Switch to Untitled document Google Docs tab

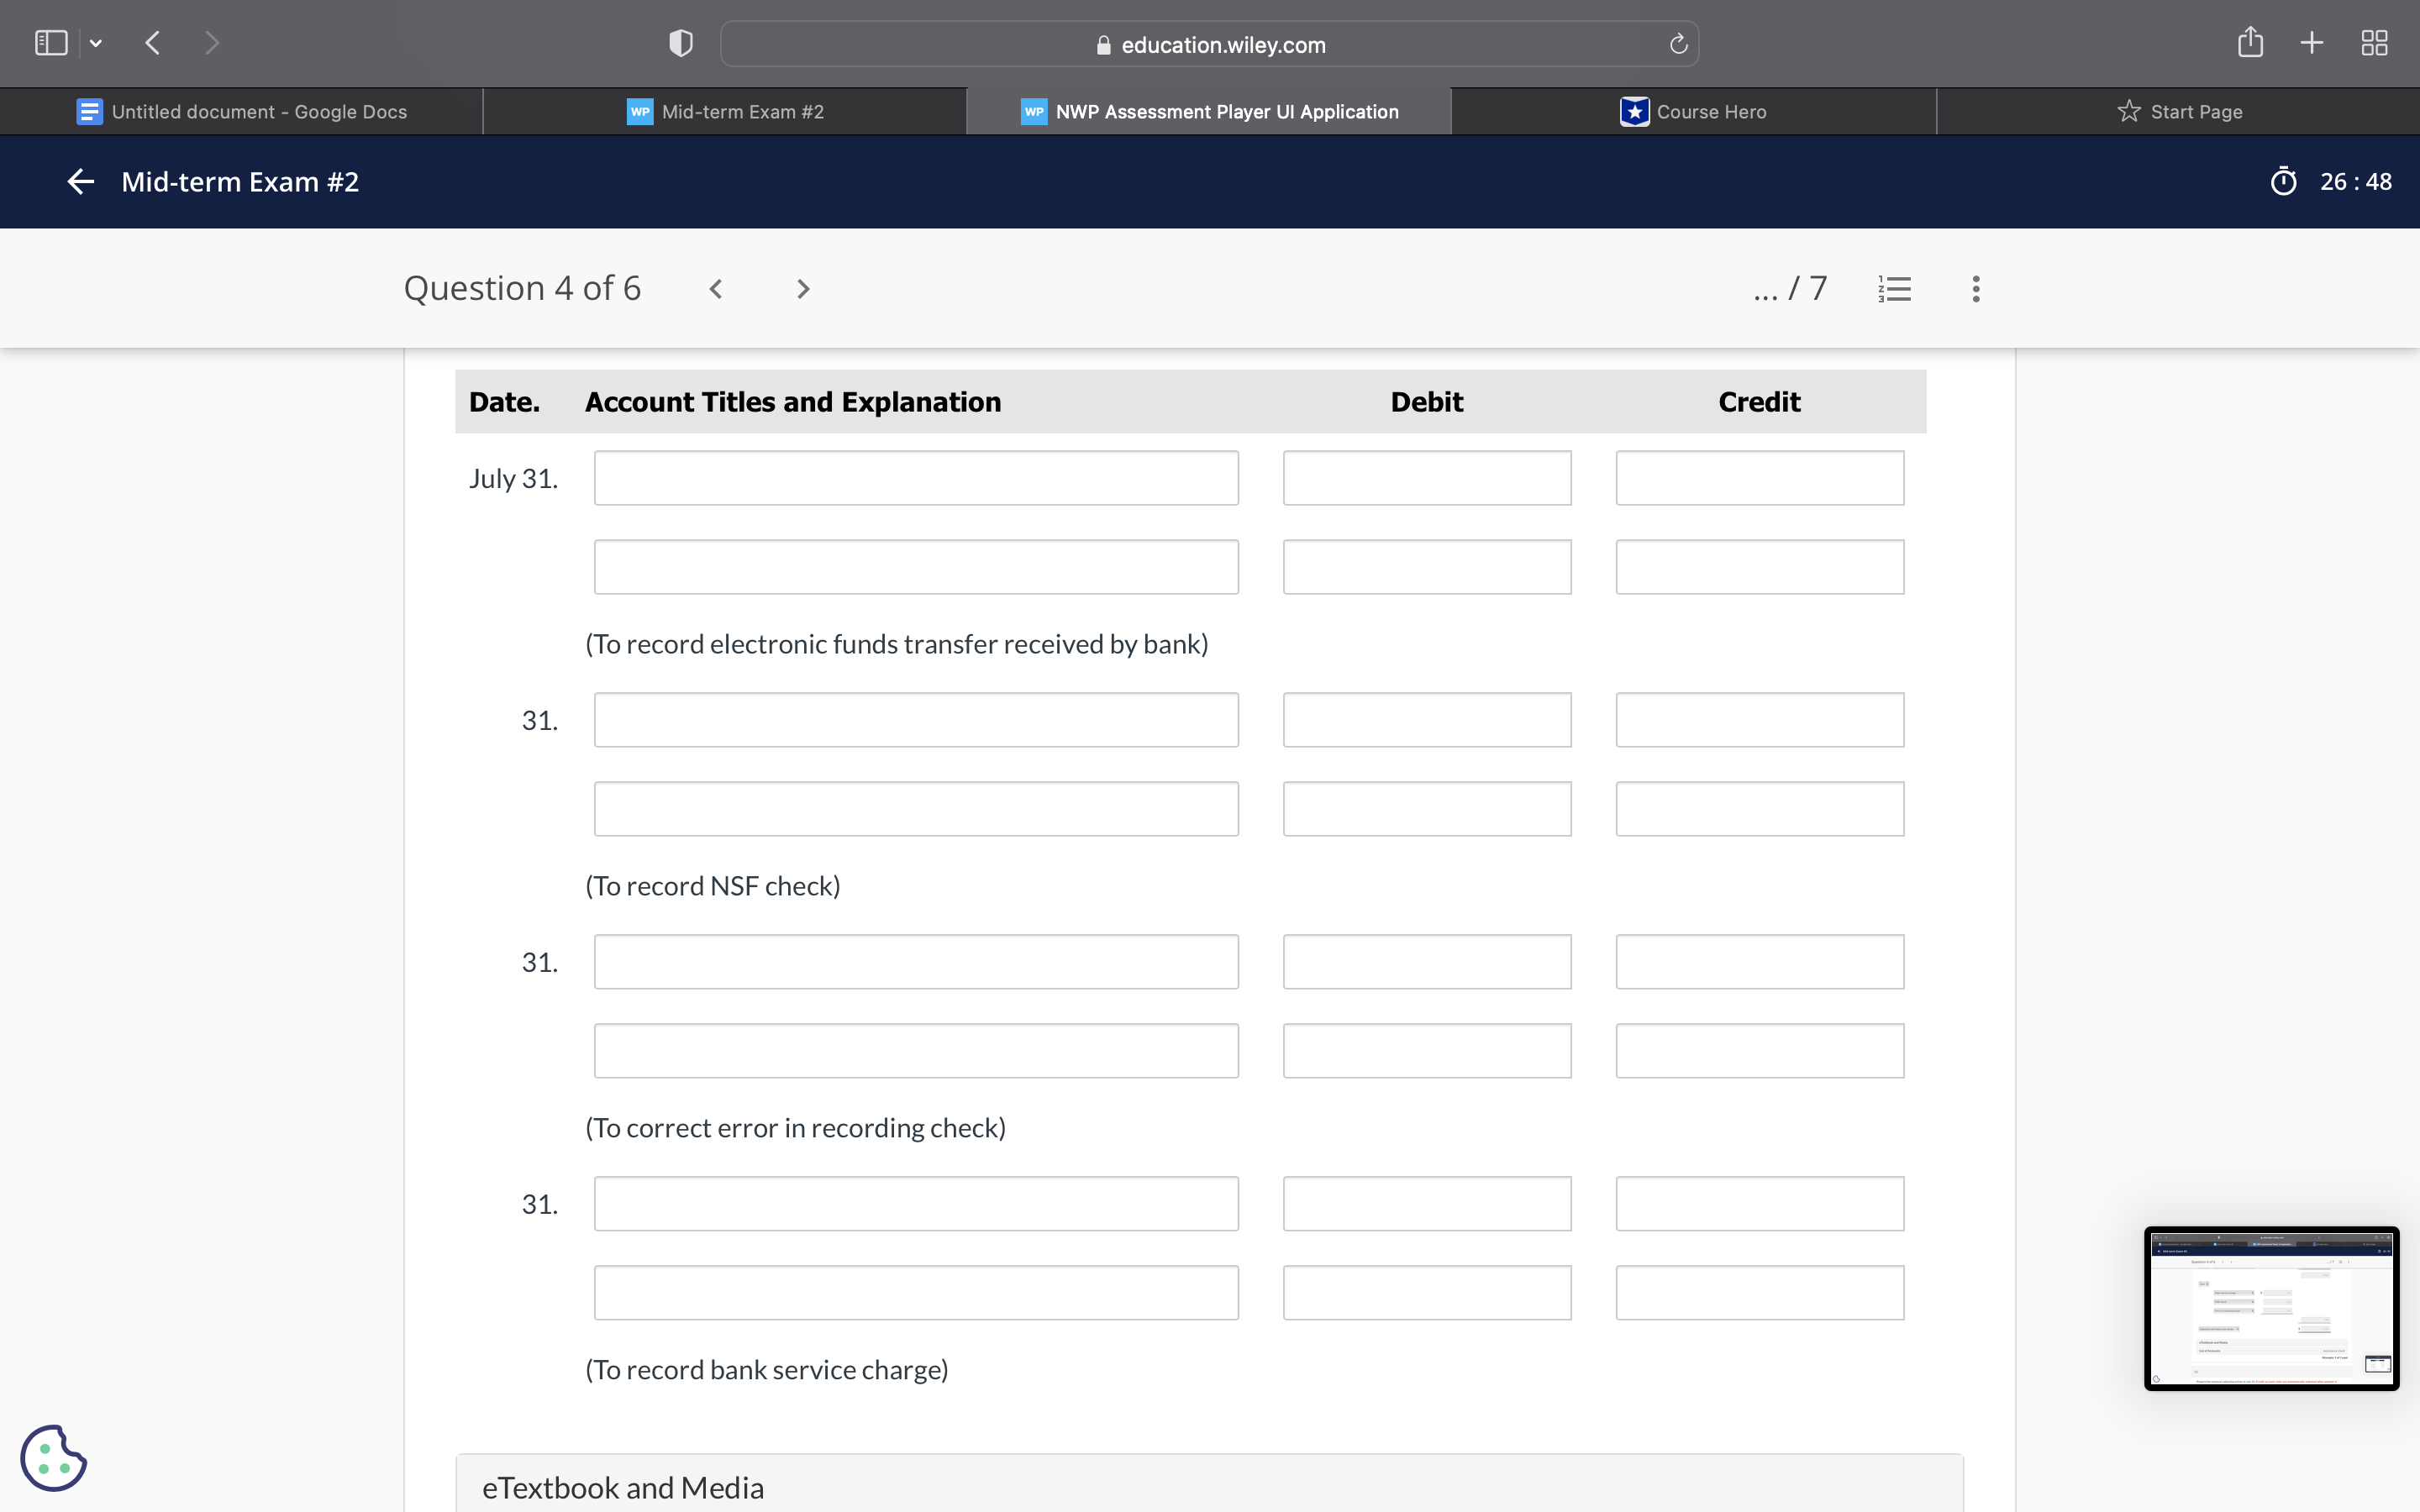[x=241, y=111]
